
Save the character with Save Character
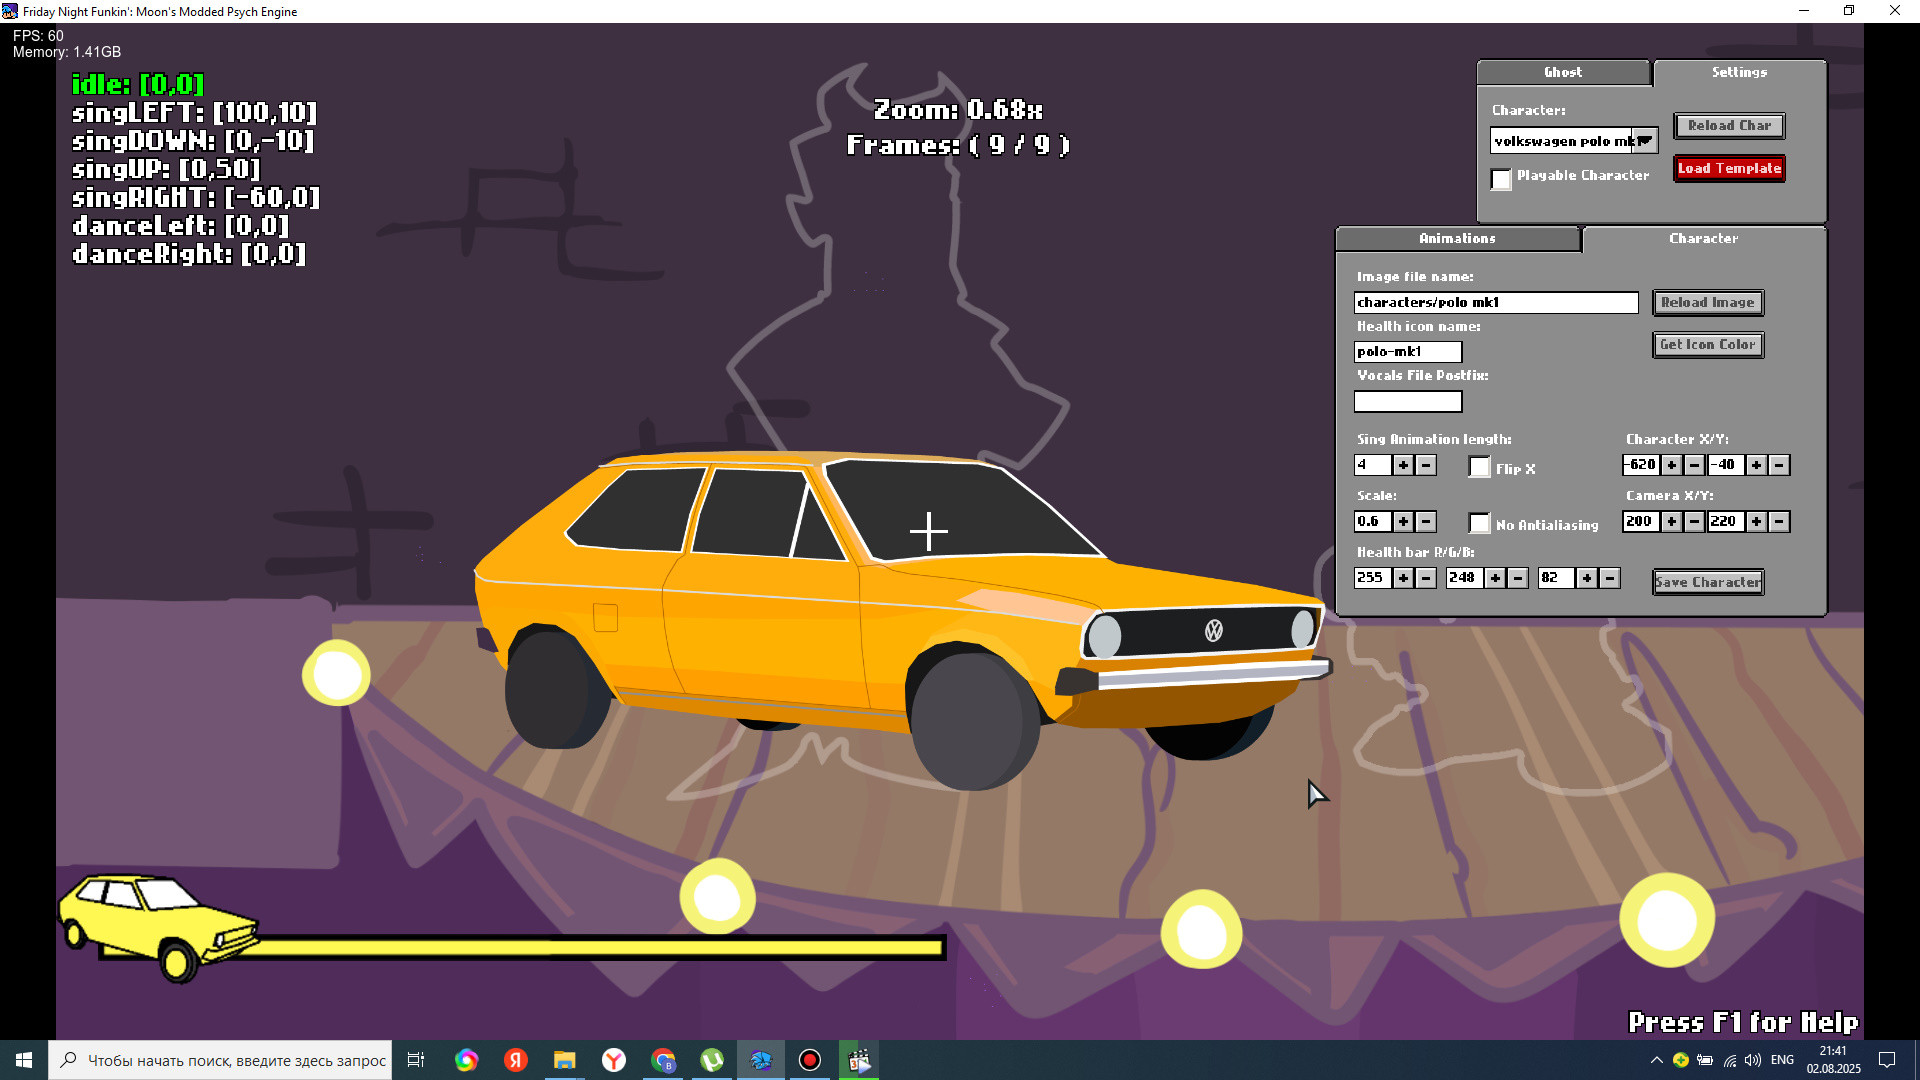(x=1707, y=581)
